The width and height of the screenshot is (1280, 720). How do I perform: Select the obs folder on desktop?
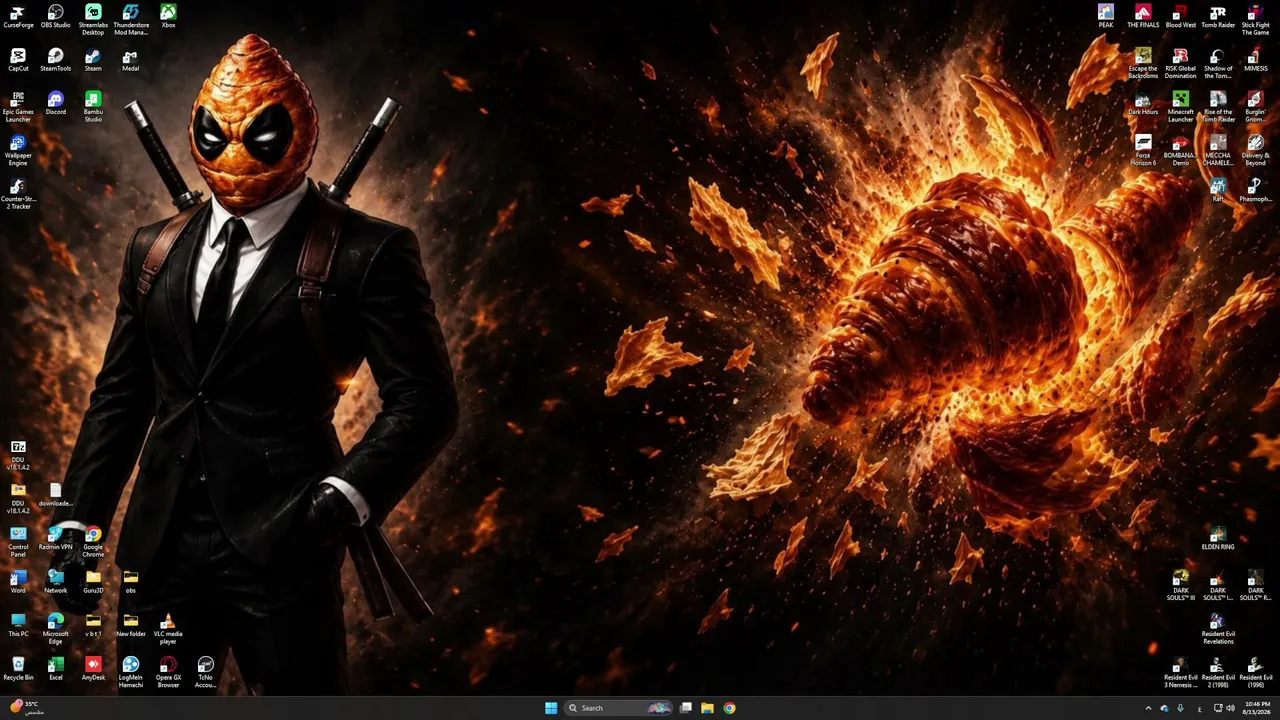[x=131, y=582]
